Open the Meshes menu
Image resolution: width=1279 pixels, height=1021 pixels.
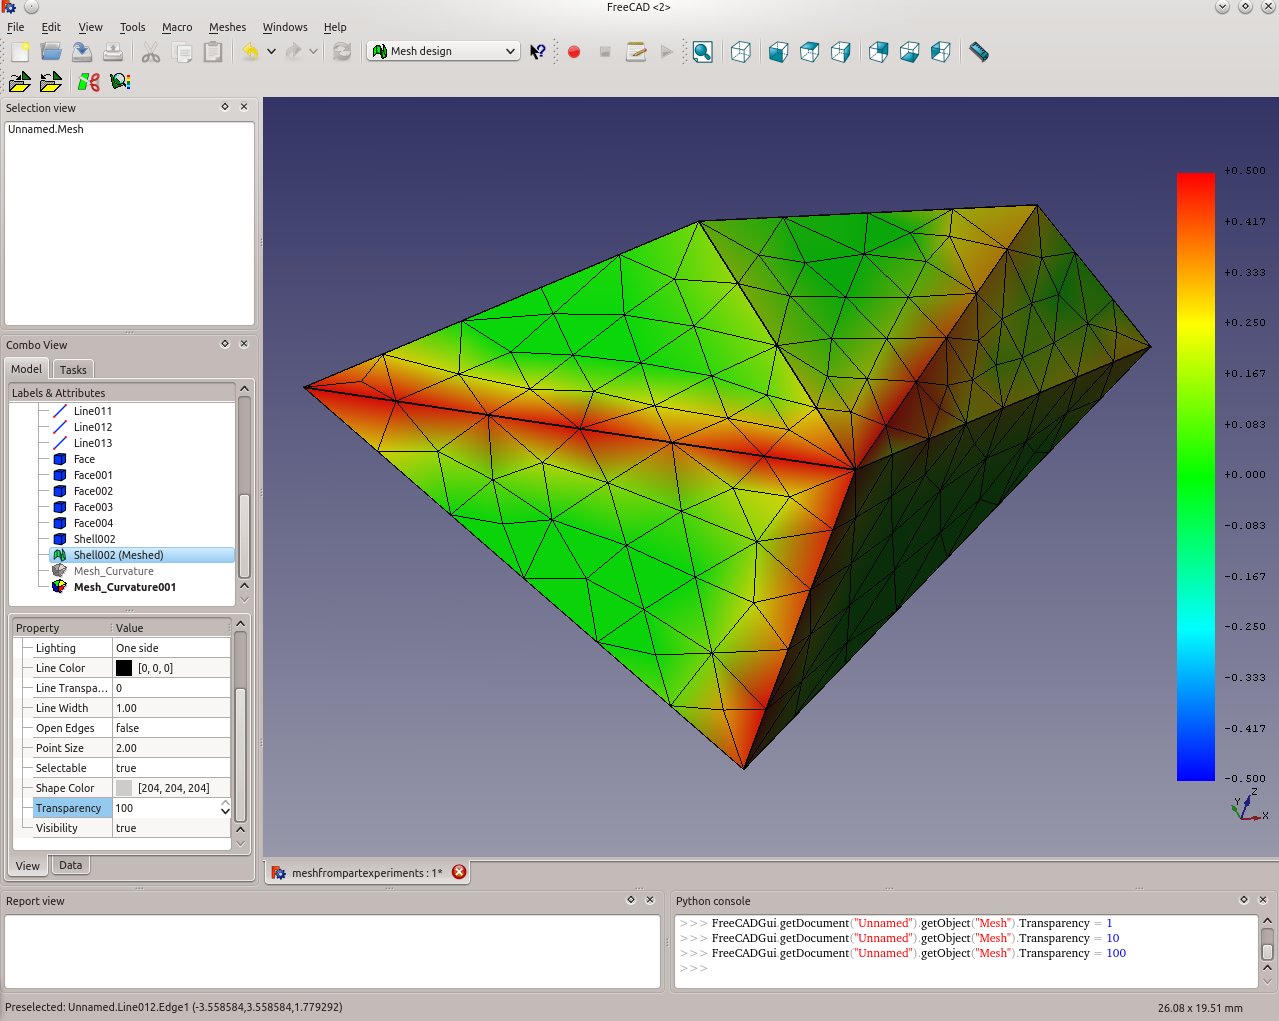(227, 27)
